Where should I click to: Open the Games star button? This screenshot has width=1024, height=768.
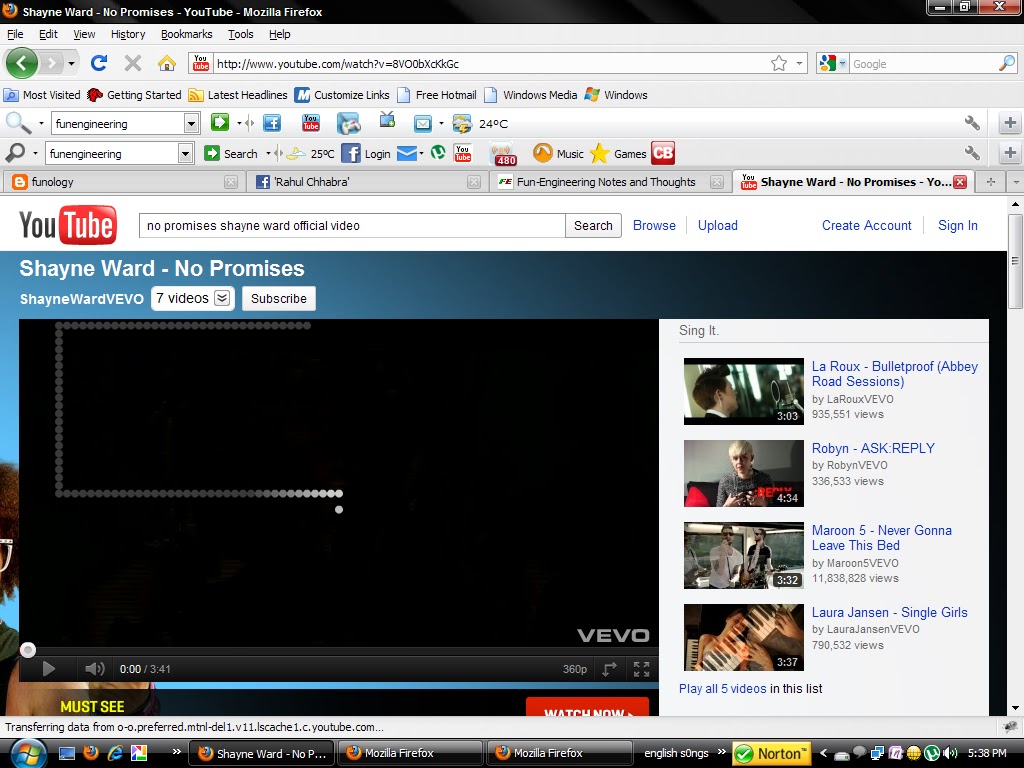(x=618, y=153)
